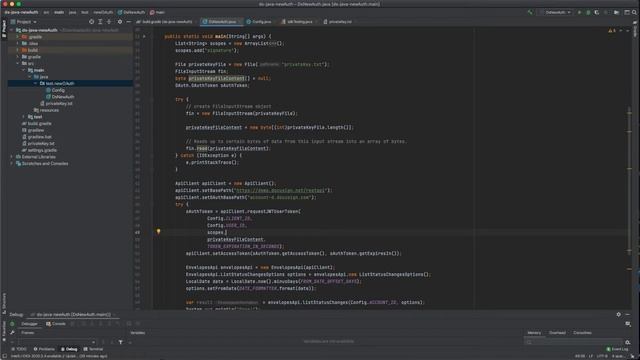
Task: Click Rerun icon in Debug panel
Action: (x=12, y=324)
